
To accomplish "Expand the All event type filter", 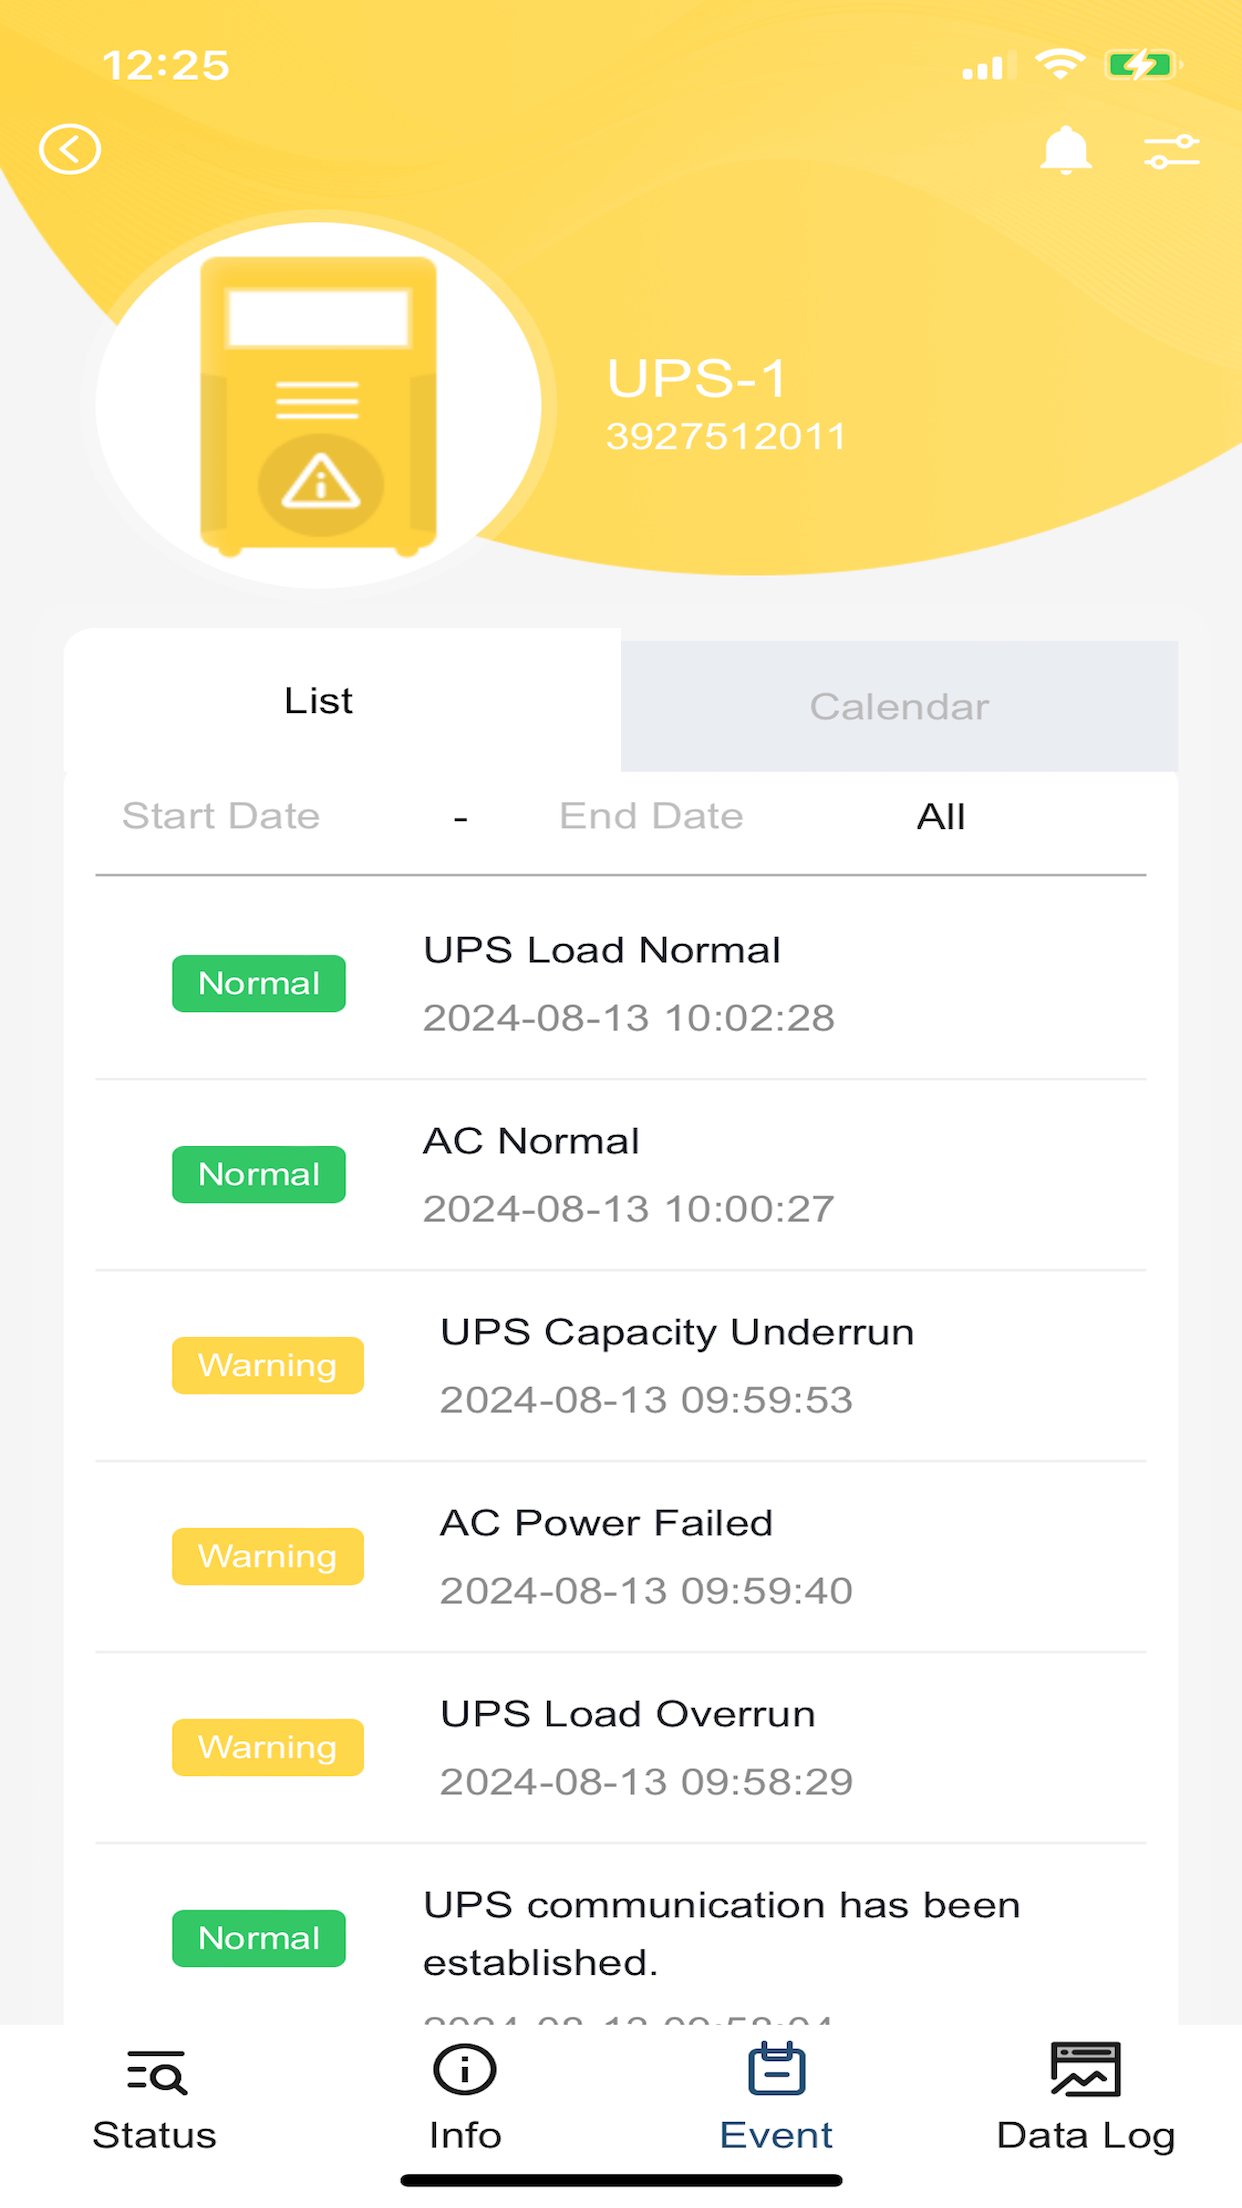I will tap(941, 817).
